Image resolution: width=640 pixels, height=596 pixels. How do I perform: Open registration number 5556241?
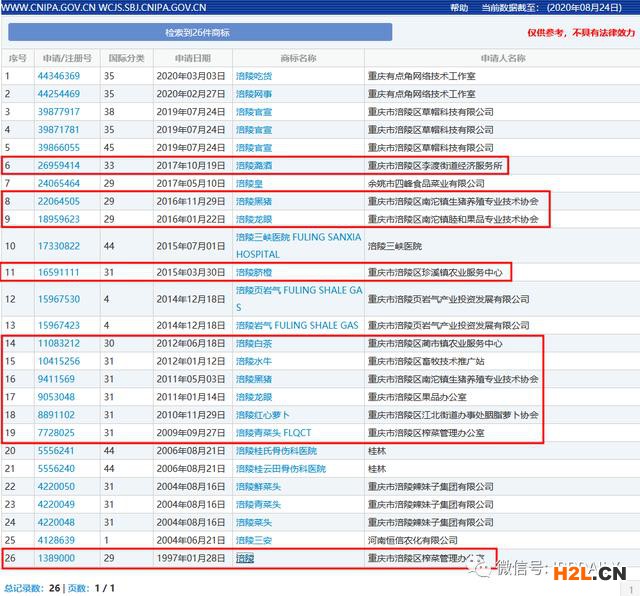[56, 451]
